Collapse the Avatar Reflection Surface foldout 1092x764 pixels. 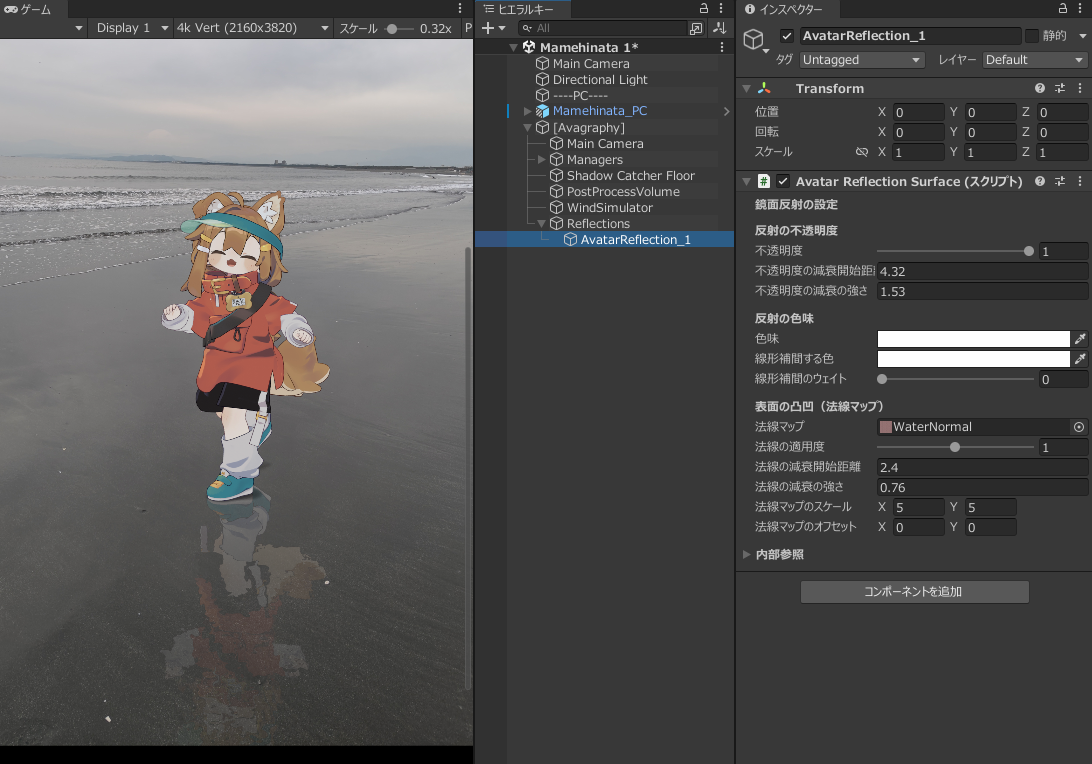[747, 181]
